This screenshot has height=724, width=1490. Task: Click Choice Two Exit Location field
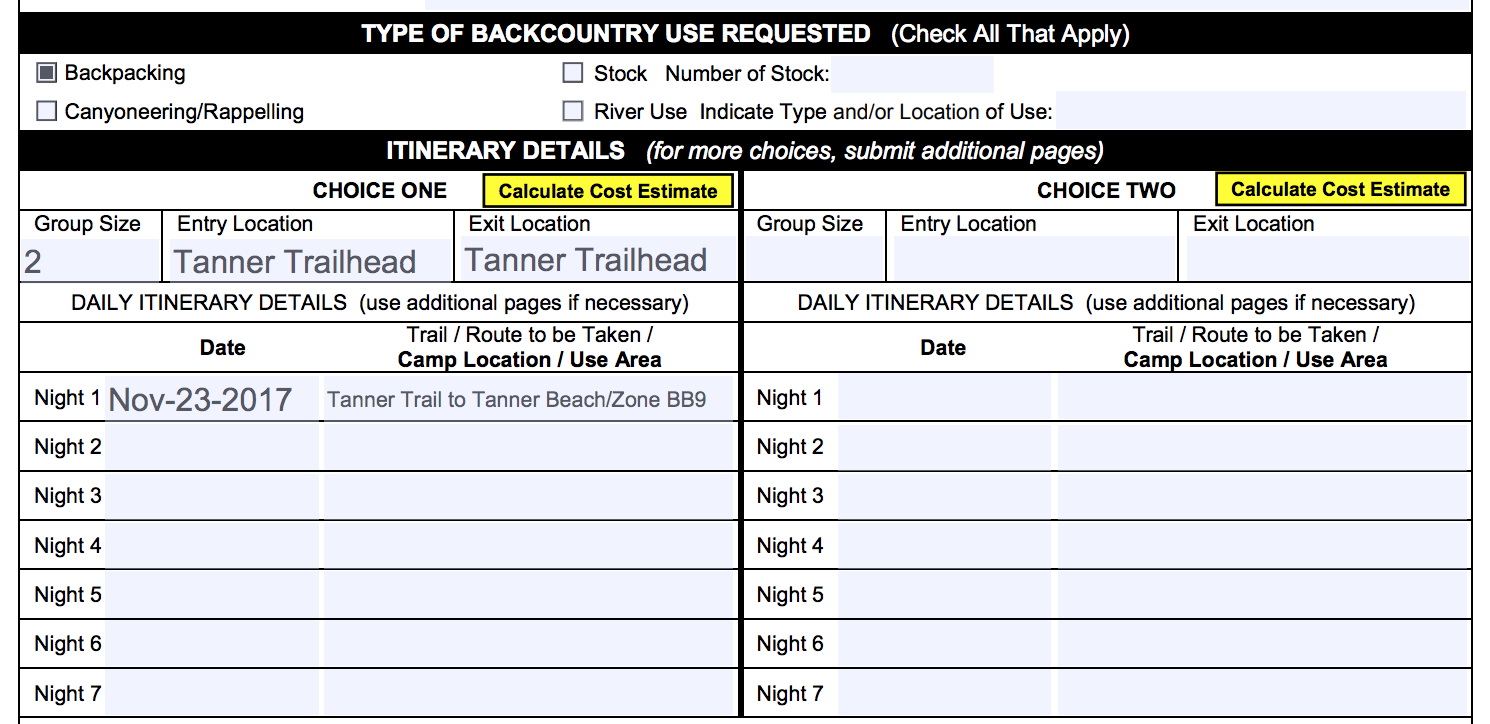tap(1325, 259)
